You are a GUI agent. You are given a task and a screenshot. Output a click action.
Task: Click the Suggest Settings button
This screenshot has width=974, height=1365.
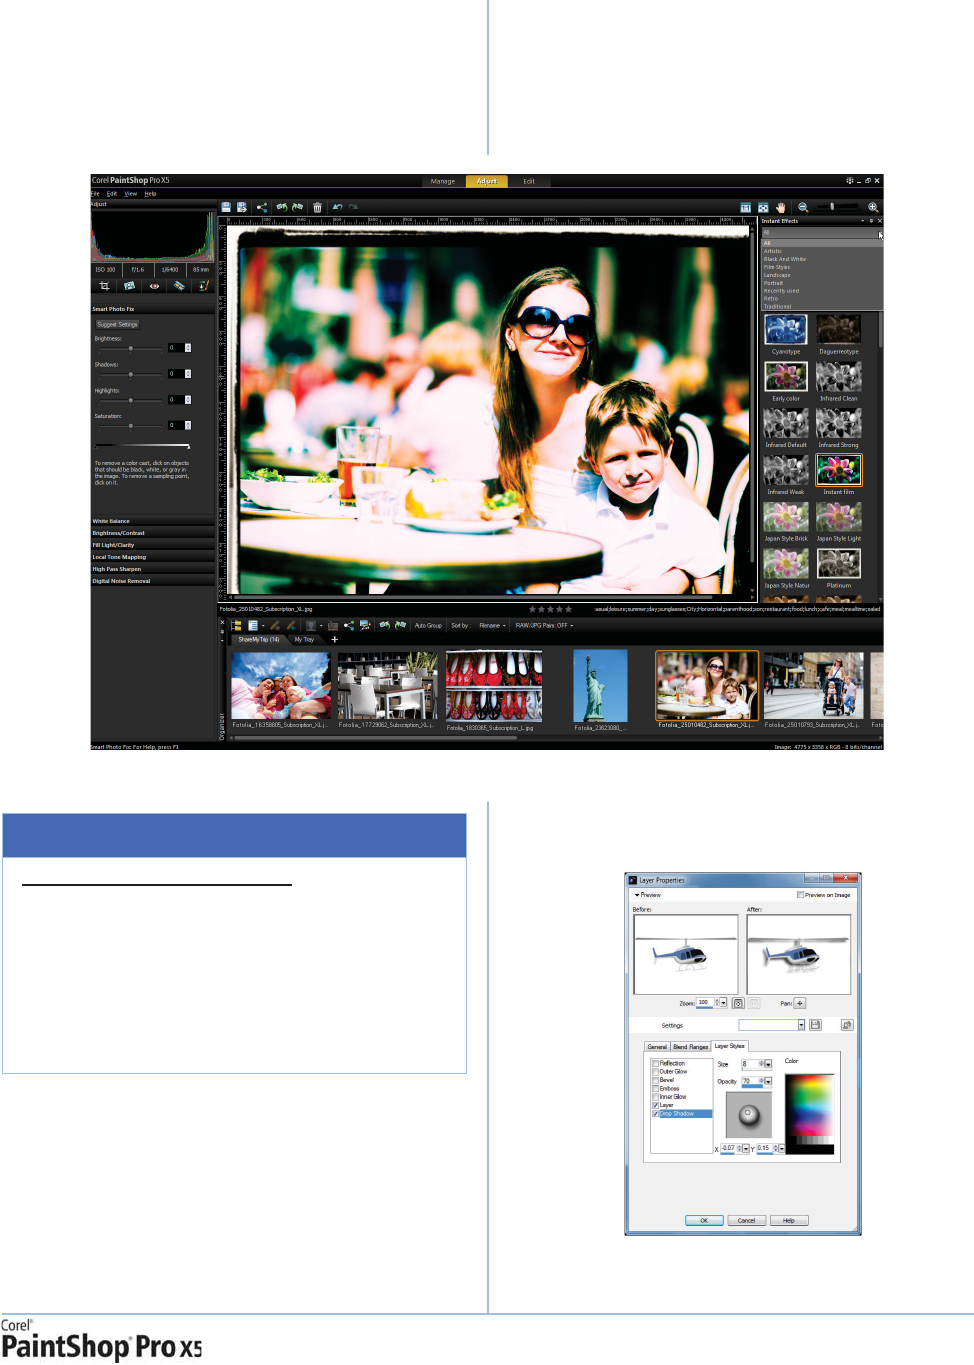point(118,324)
